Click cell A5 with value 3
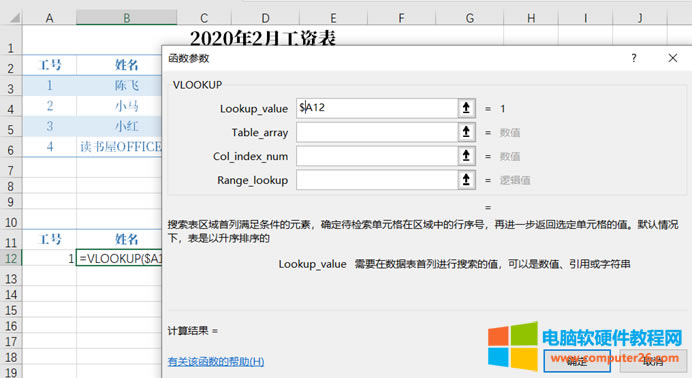 point(49,126)
